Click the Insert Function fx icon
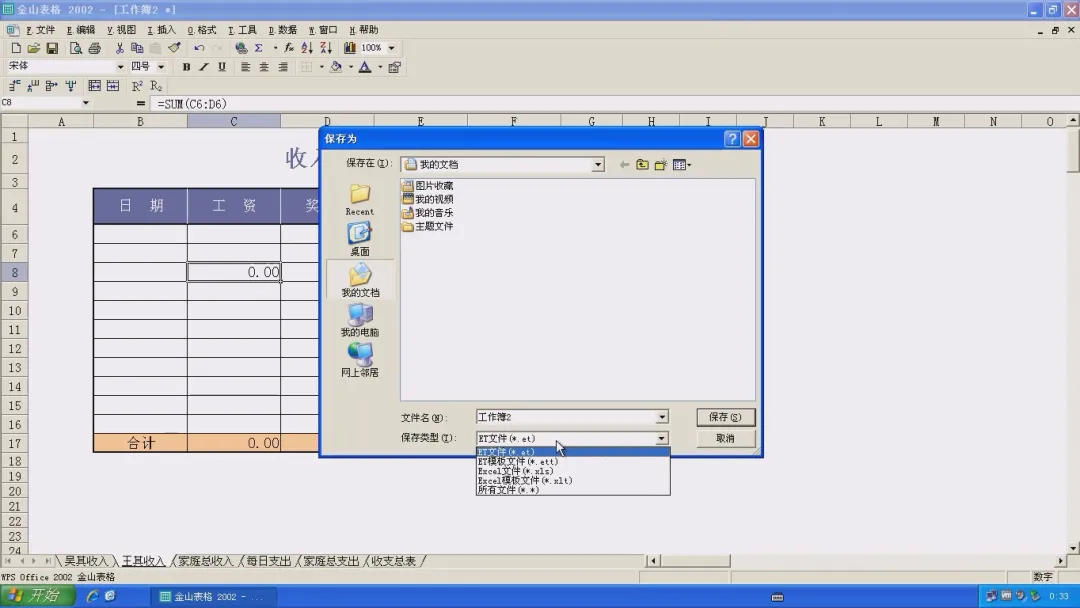The height and width of the screenshot is (608, 1080). coord(289,48)
